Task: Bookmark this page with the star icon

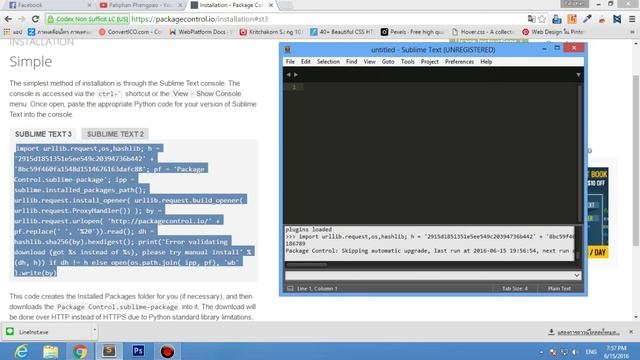Action: 542,19
